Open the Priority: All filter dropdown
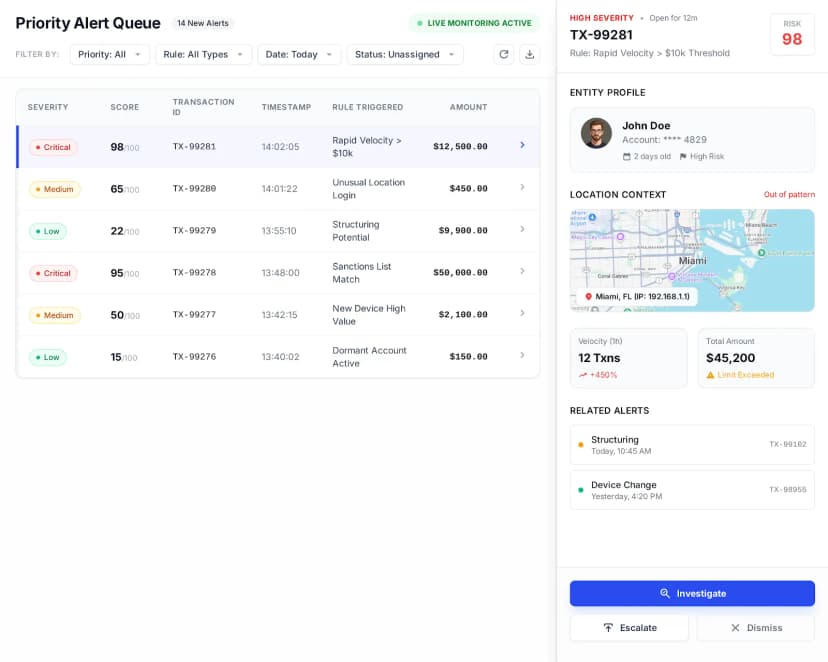 110,55
